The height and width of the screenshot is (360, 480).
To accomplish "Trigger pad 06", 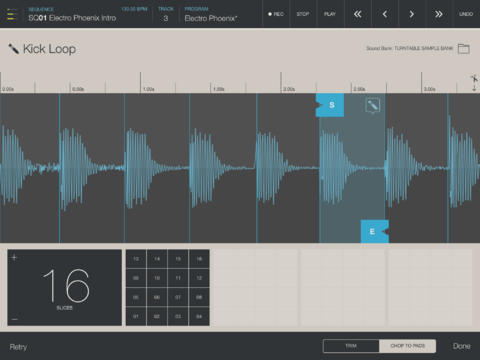I will (157, 297).
